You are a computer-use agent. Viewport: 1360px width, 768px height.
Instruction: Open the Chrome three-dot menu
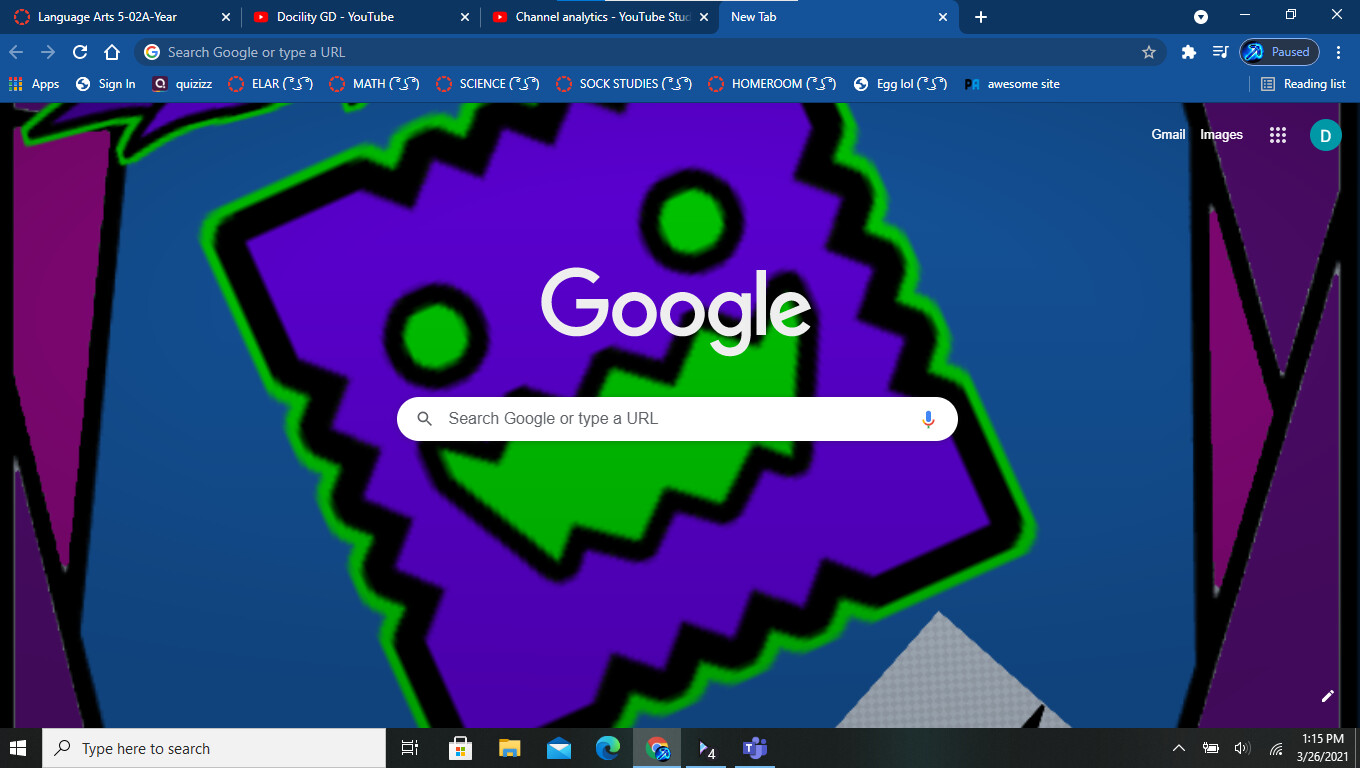(x=1337, y=52)
